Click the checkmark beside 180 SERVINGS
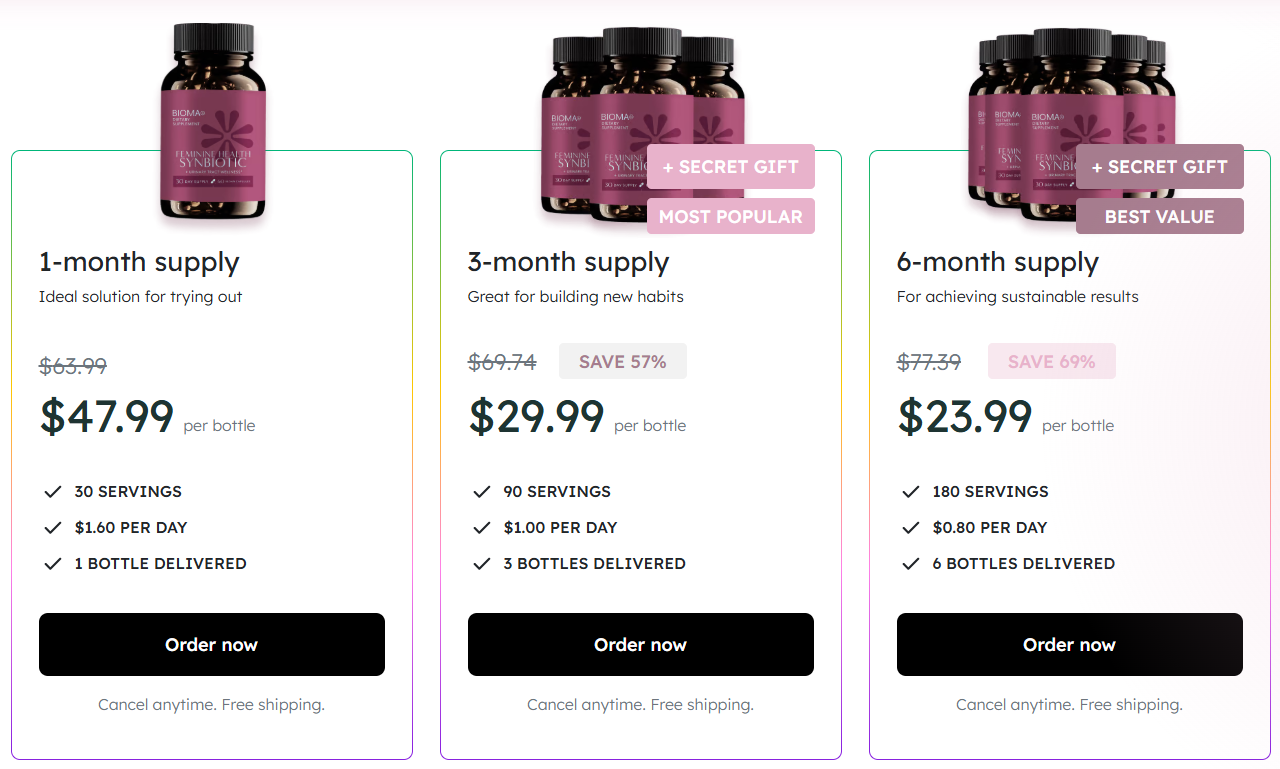This screenshot has height=769, width=1280. point(910,491)
